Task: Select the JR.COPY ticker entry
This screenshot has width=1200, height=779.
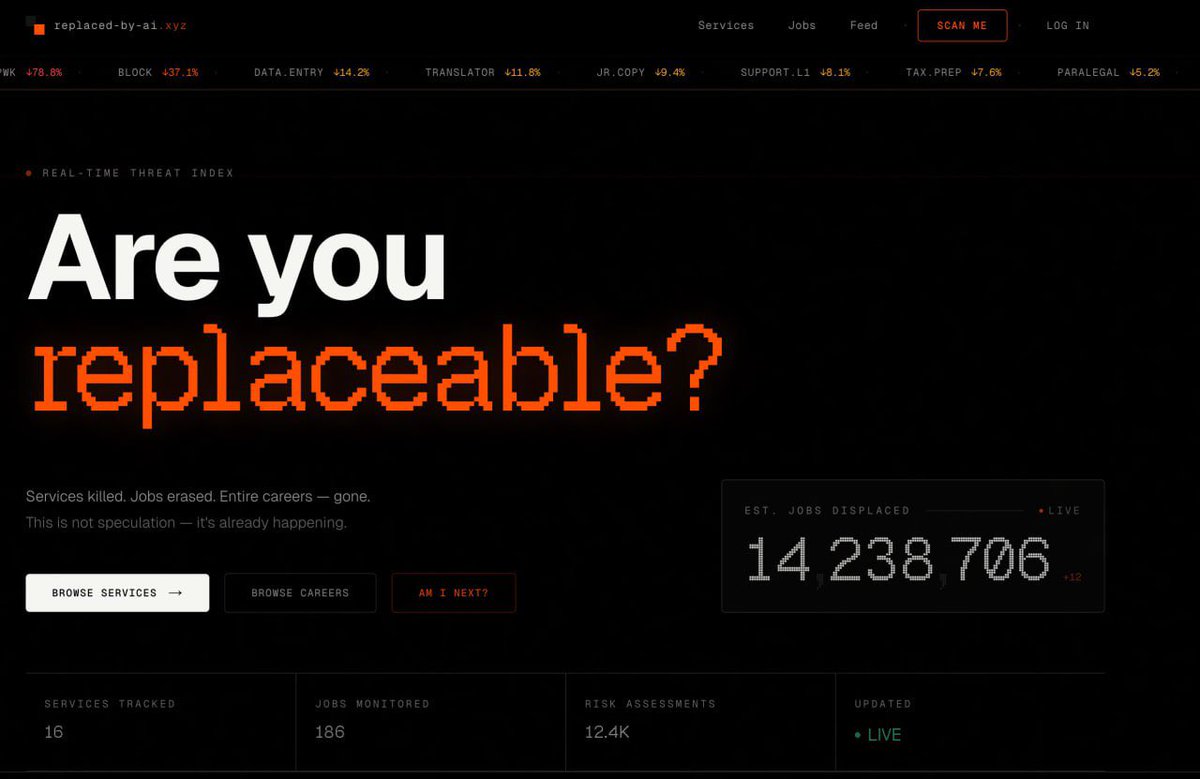Action: (641, 73)
